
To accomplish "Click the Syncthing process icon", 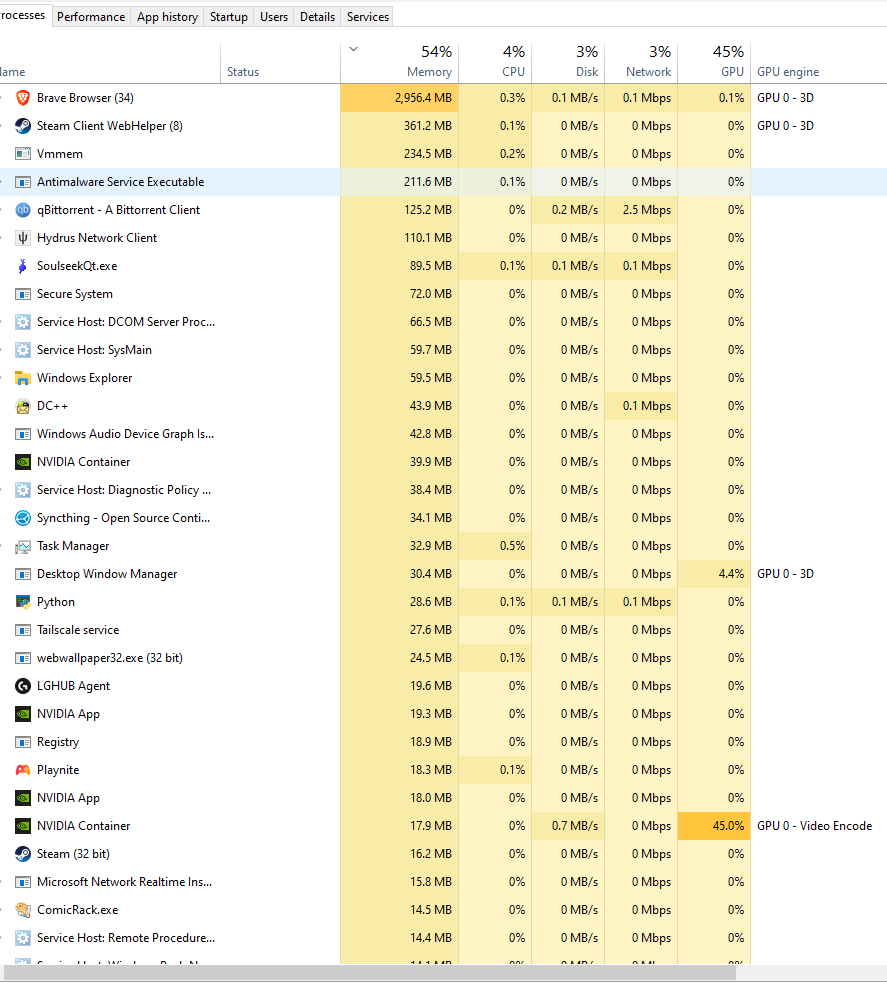I will pos(23,518).
